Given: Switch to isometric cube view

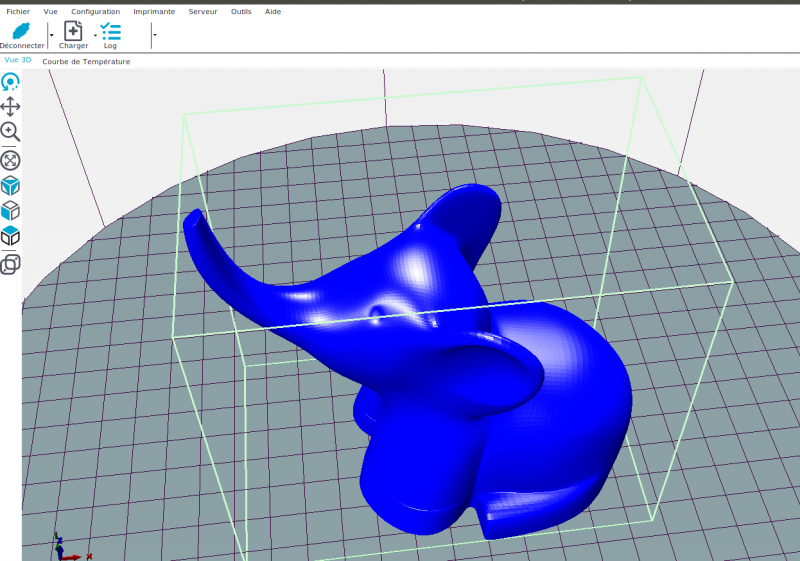Looking at the screenshot, I should [x=10, y=186].
